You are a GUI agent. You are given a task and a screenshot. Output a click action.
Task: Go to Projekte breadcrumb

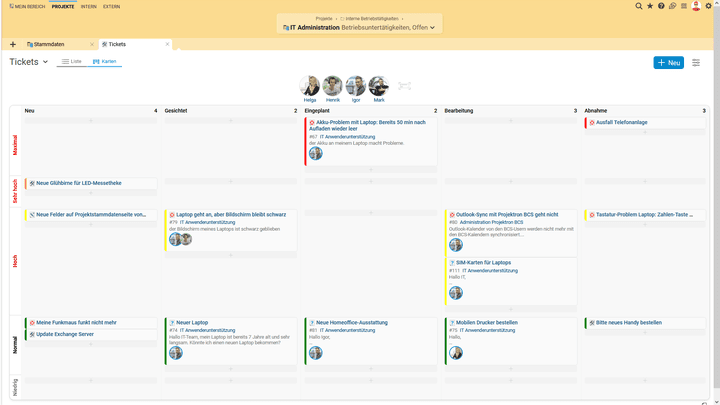click(324, 19)
